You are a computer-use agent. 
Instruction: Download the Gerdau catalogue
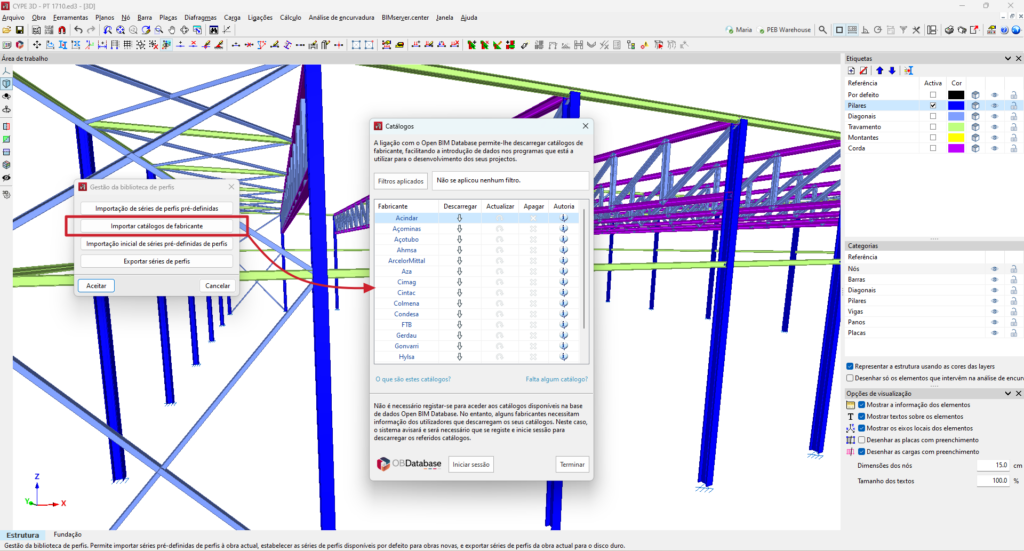click(460, 335)
